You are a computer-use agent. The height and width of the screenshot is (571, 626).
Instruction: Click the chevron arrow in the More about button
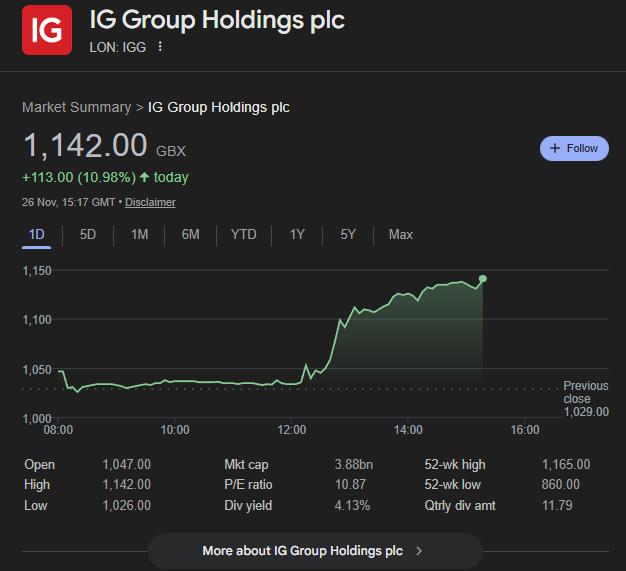coord(419,551)
